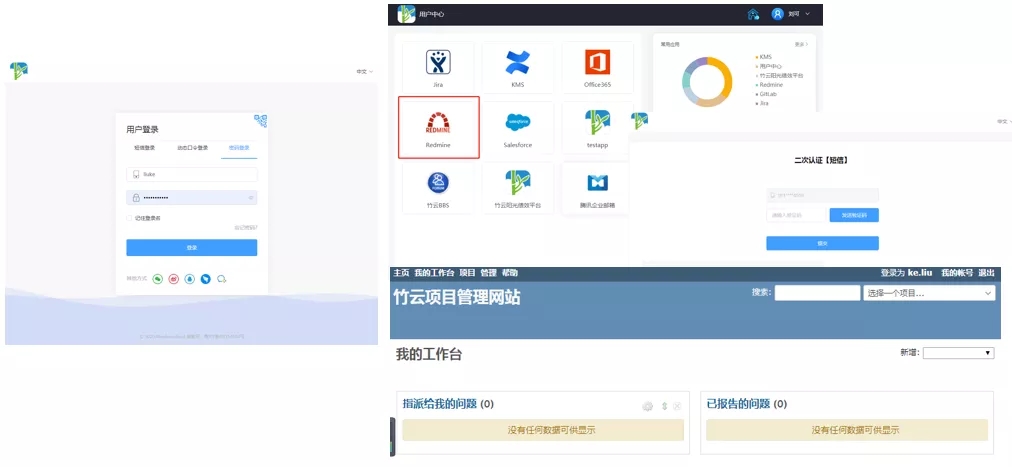Click the Redmine 搜索 search box
Viewport: 1012px width, 467px height.
(x=817, y=293)
